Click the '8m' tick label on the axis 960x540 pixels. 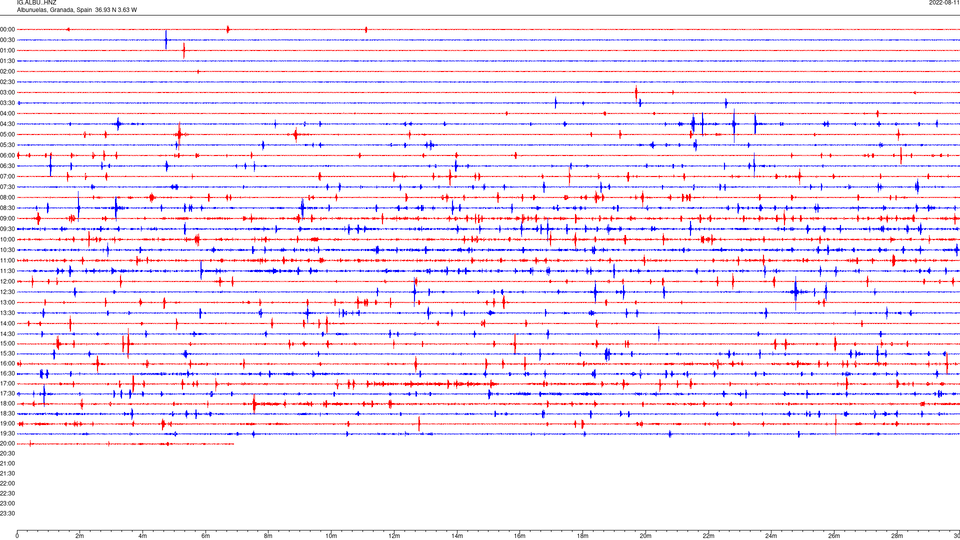268,536
